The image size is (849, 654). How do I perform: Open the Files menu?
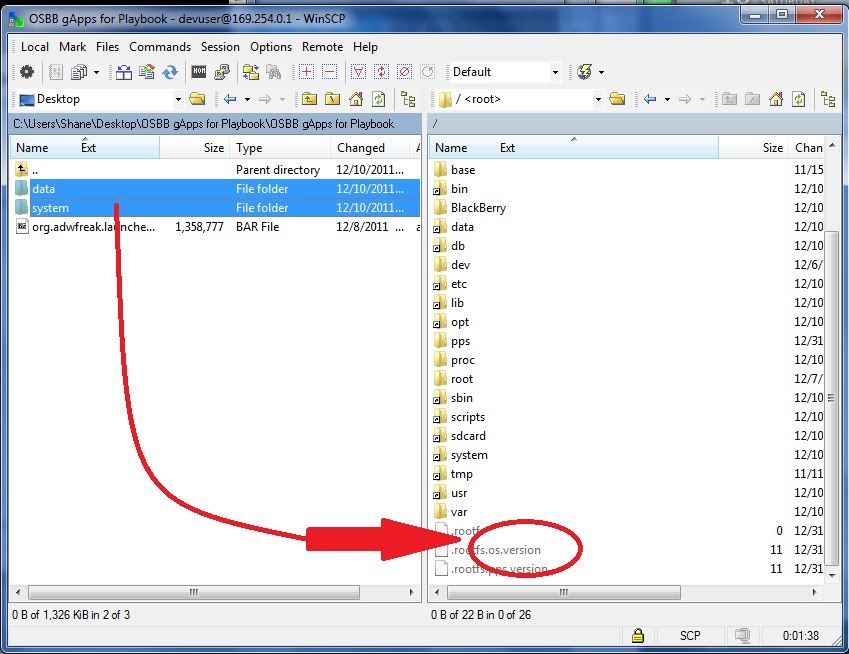point(107,47)
